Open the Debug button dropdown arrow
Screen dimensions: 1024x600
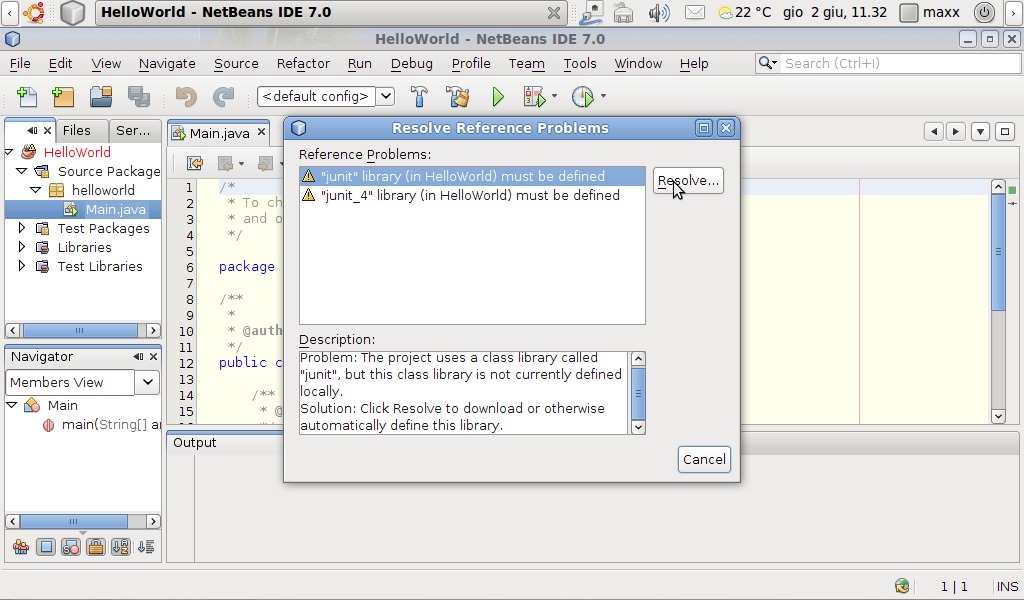tap(554, 96)
